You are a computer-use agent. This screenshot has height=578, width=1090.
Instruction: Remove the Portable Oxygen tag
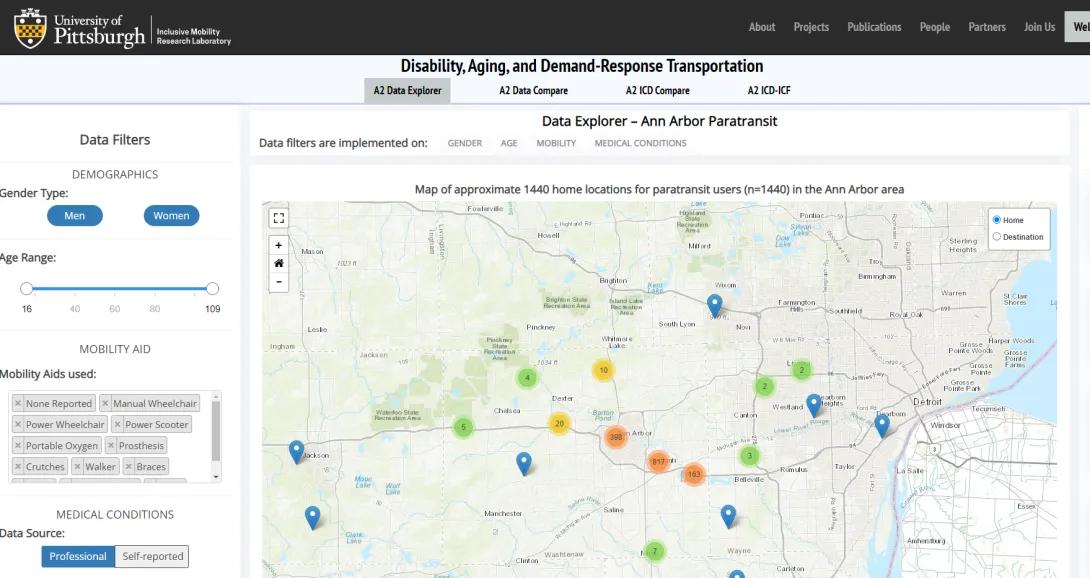18,446
